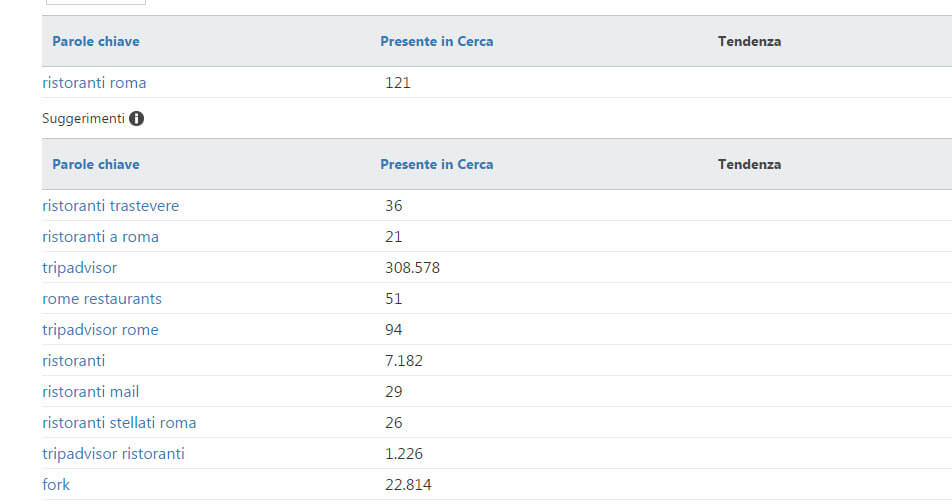Open the 'tripadvisor' keyword link
Screen dimensions: 952x504
[x=79, y=268]
